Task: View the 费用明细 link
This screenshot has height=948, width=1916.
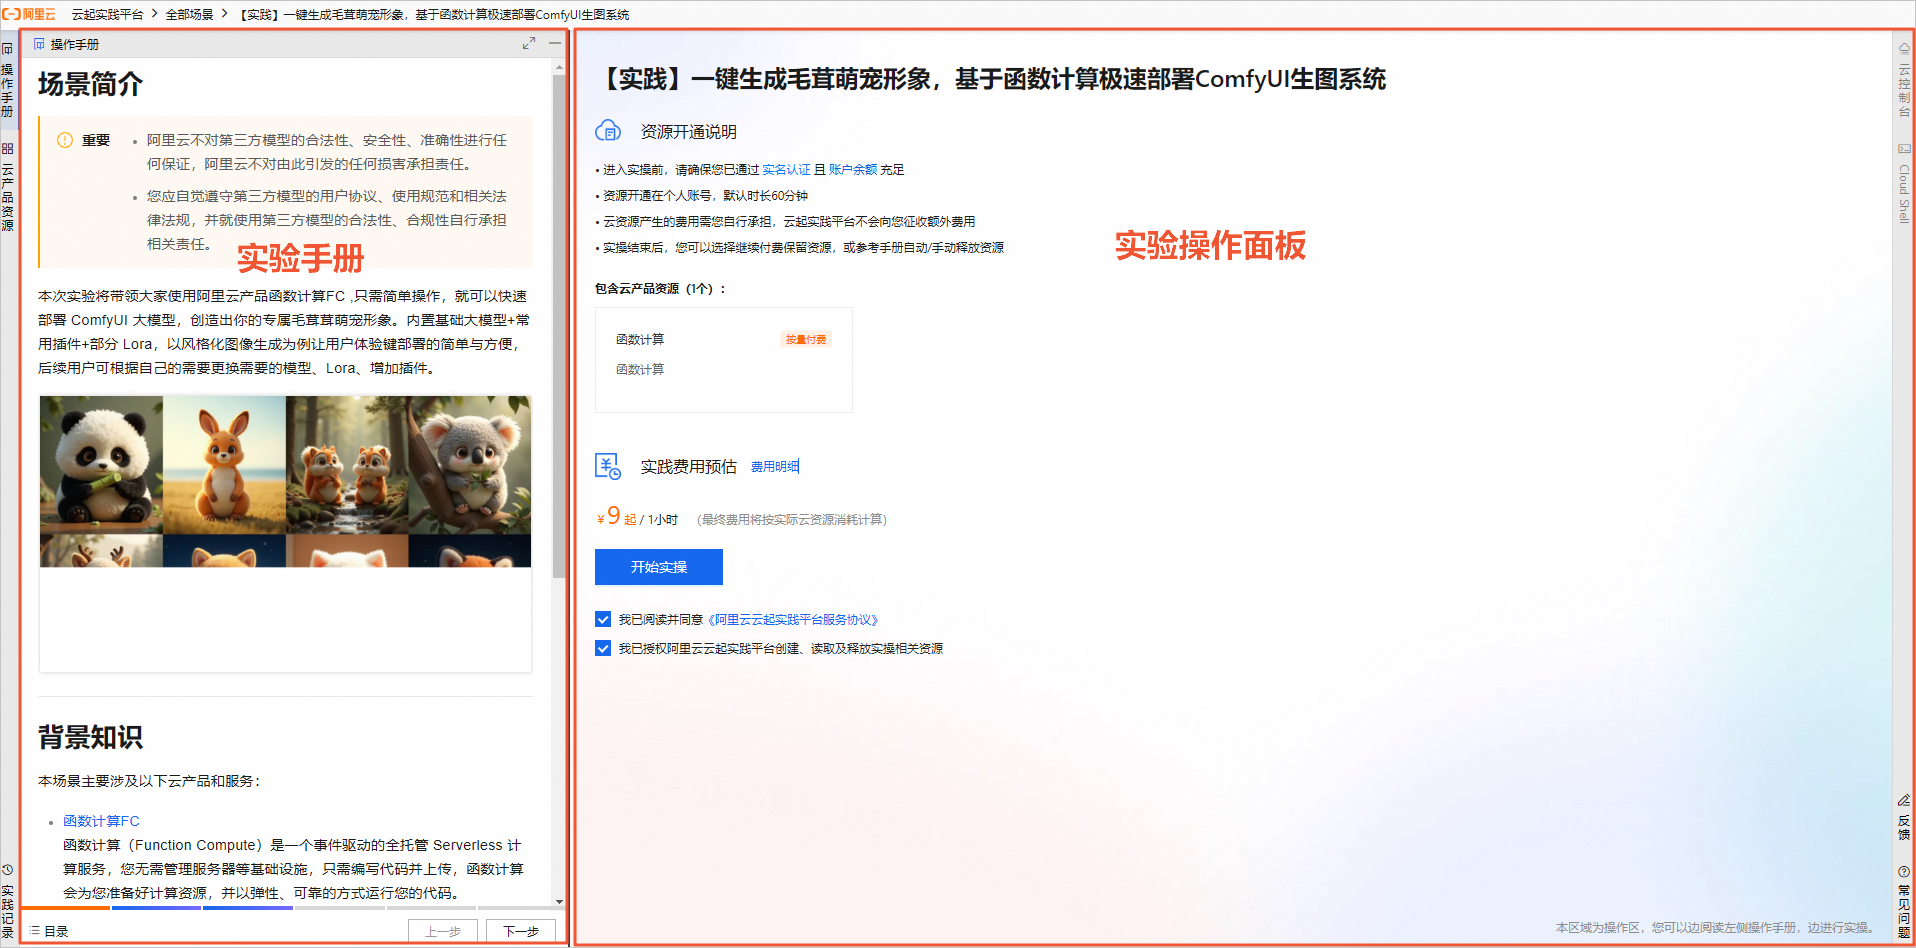Action: point(775,467)
